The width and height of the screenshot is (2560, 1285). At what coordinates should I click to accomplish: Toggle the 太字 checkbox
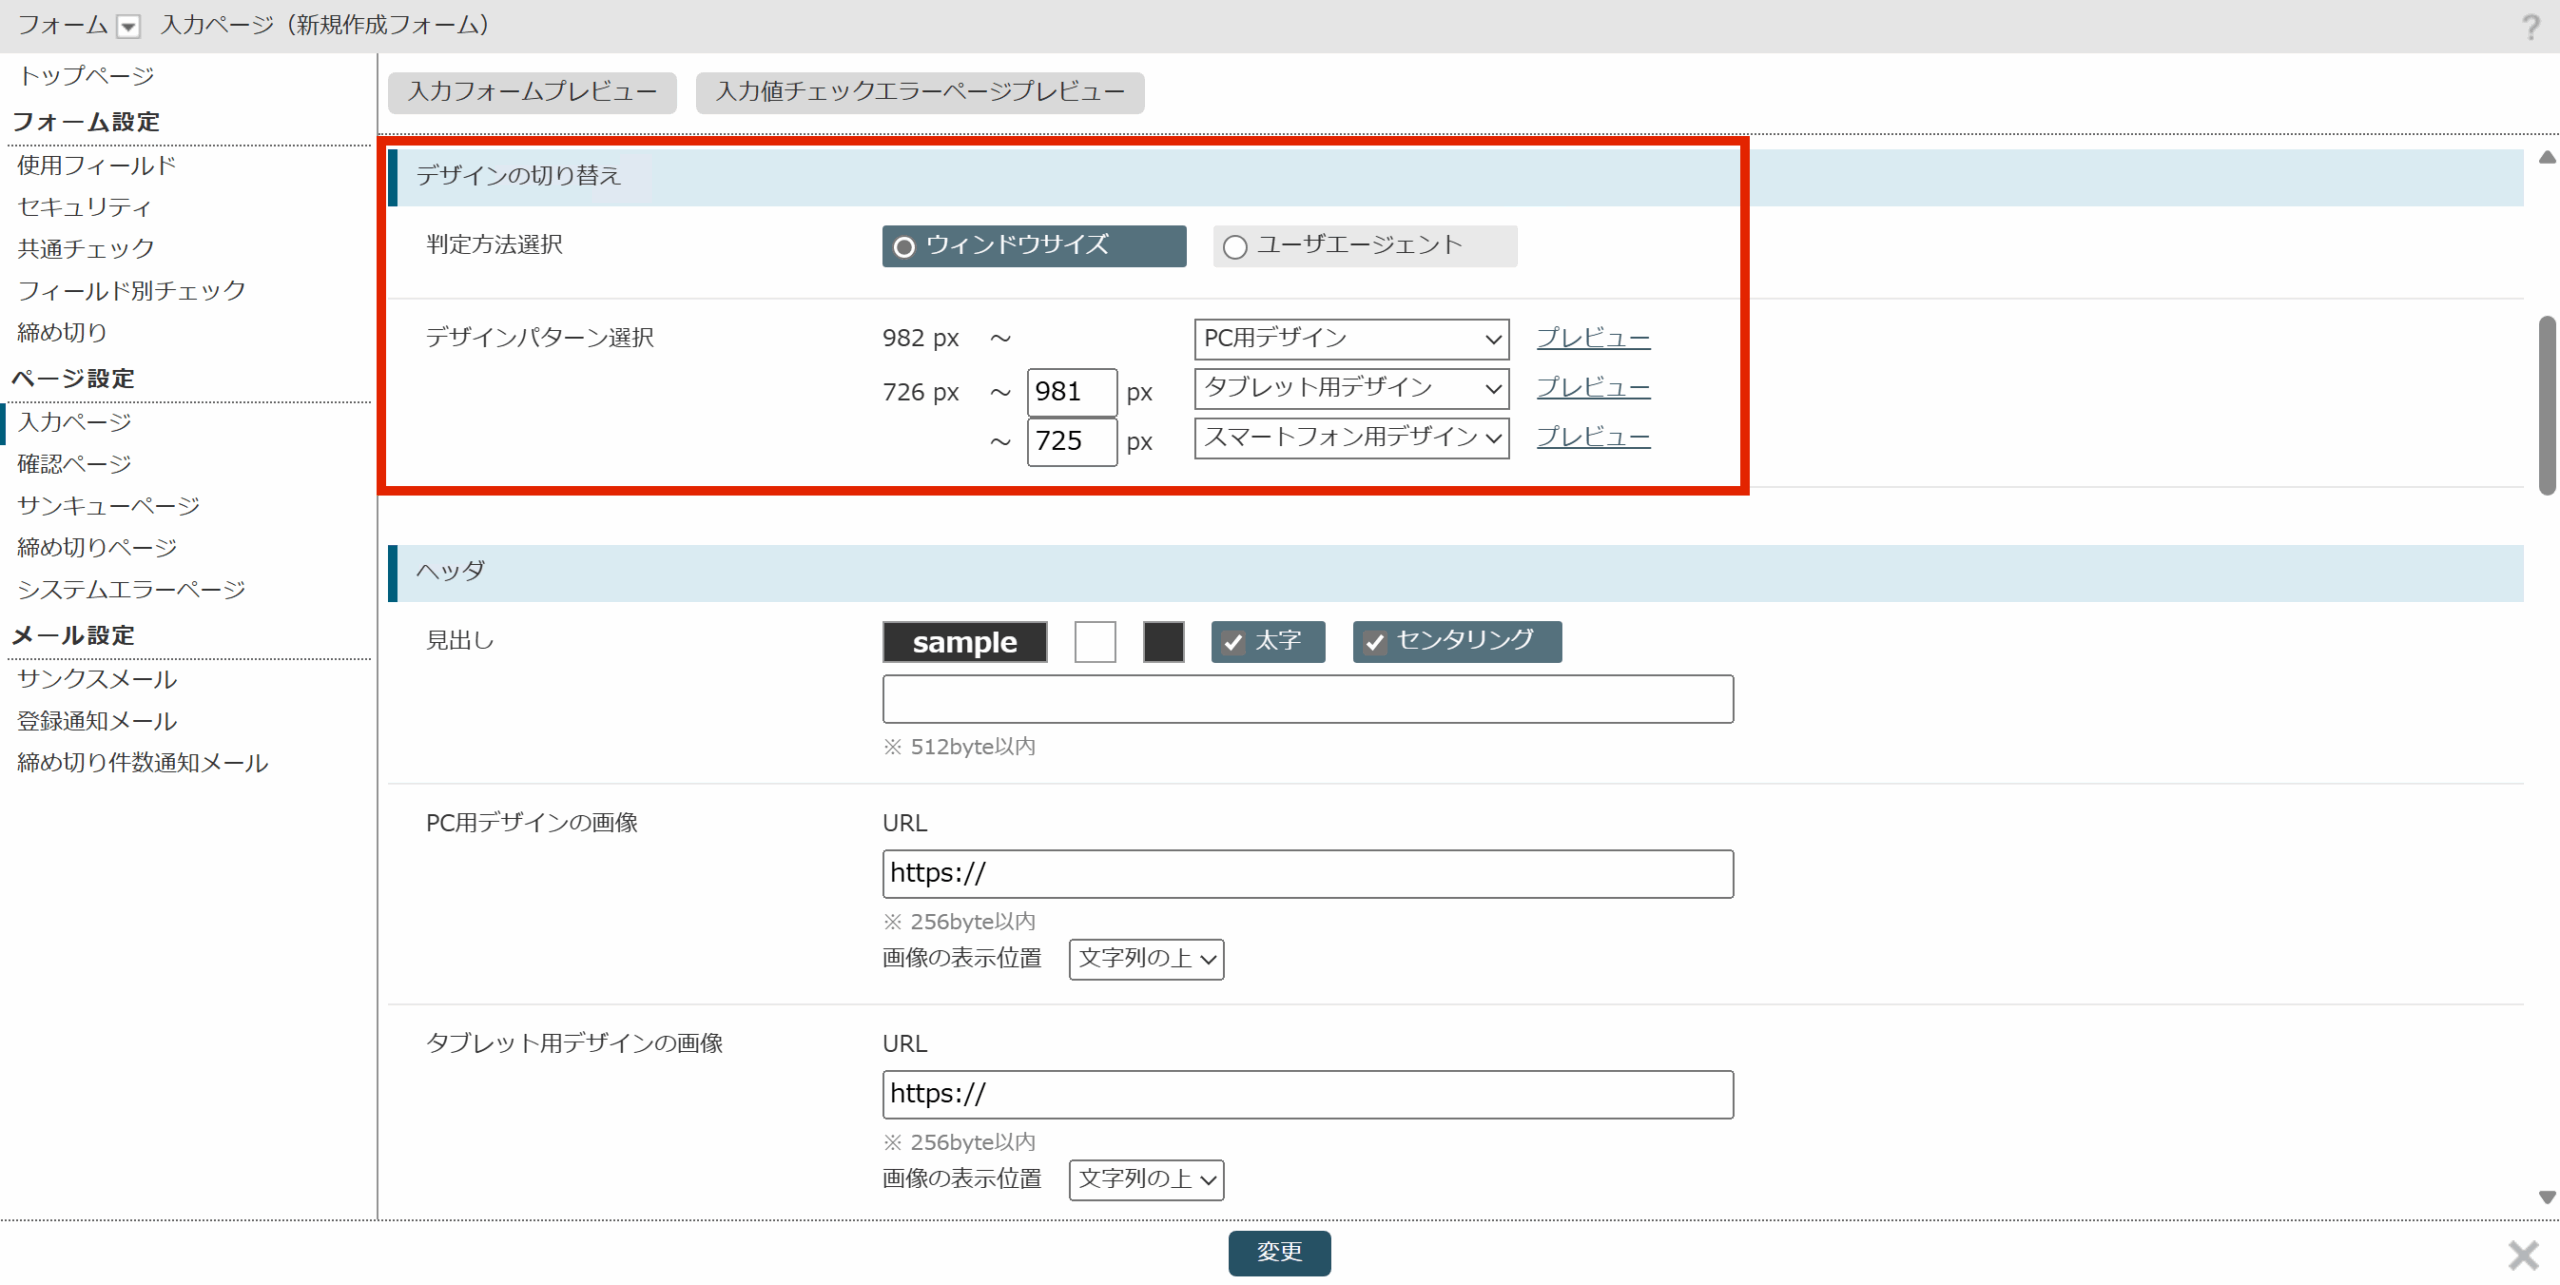pos(1267,641)
